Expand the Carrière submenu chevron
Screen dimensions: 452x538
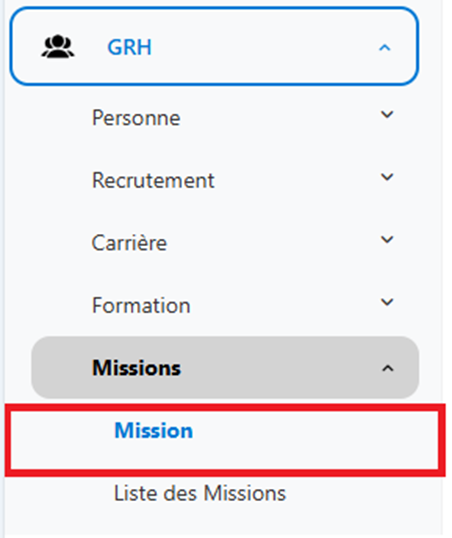click(387, 240)
